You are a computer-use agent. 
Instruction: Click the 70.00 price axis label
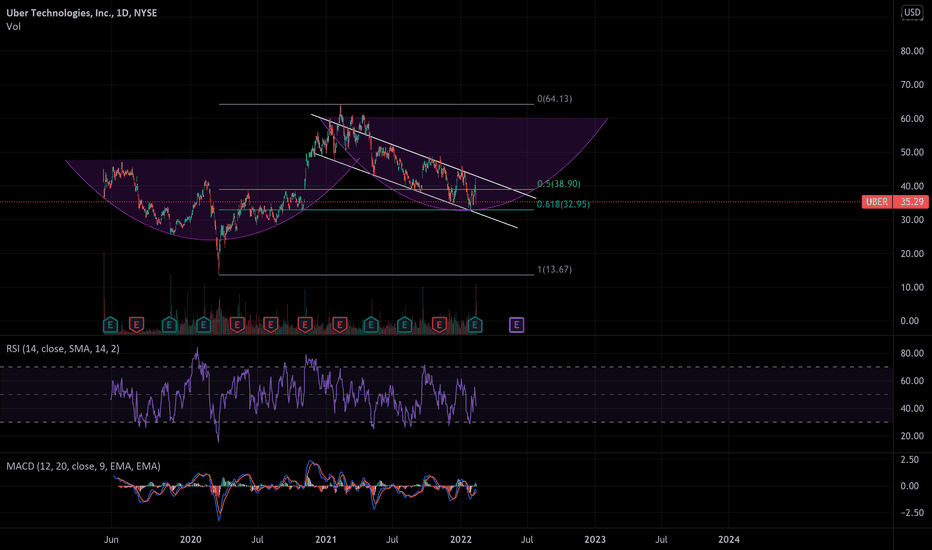(x=912, y=85)
